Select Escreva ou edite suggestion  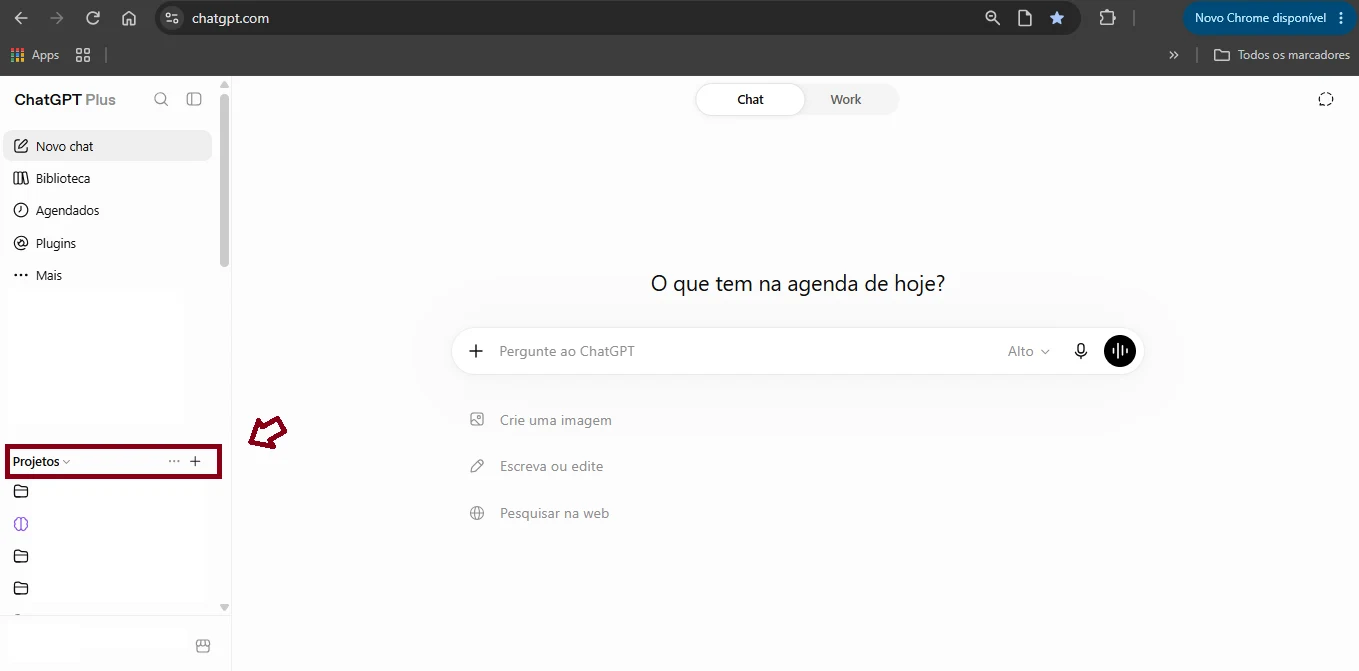[x=537, y=466]
